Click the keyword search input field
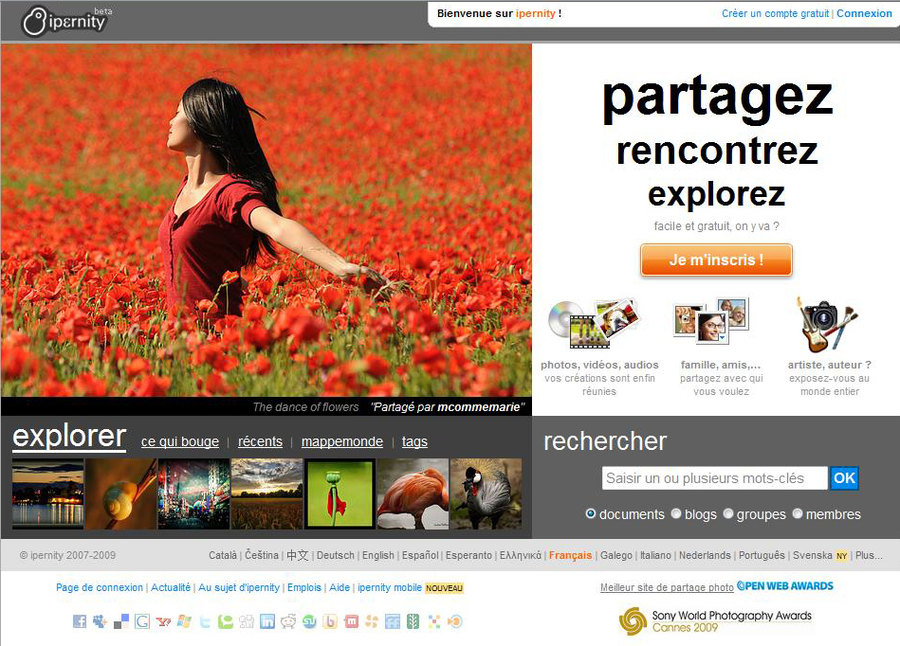Screen dimensions: 900x646 point(714,478)
